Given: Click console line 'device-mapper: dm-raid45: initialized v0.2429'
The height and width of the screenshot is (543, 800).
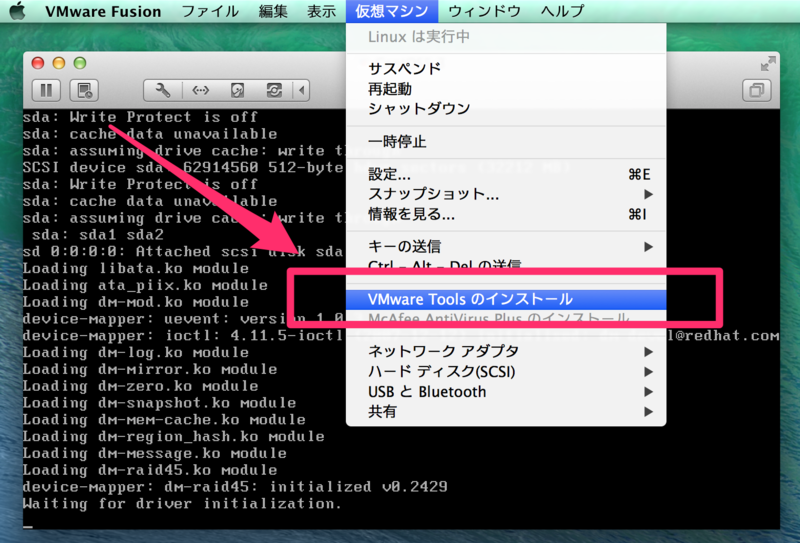Looking at the screenshot, I should pos(235,487).
